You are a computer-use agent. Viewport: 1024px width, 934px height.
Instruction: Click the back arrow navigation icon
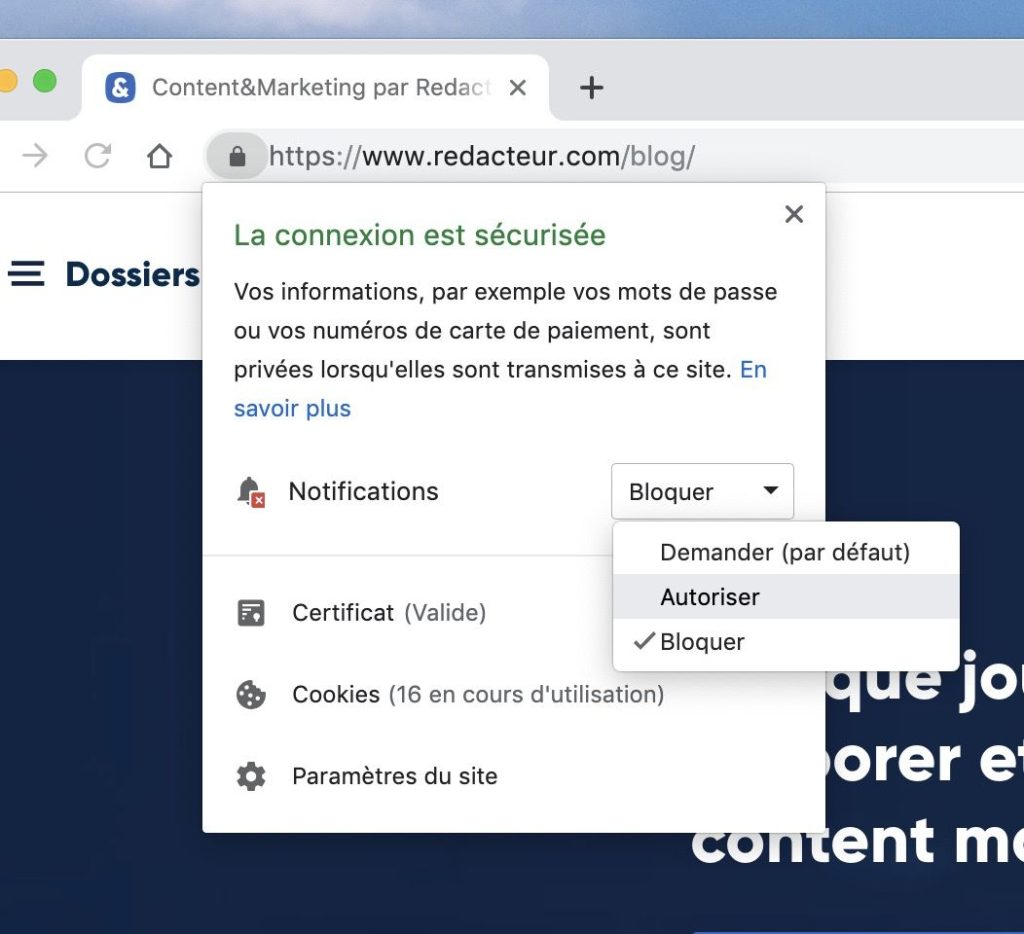pos(36,155)
